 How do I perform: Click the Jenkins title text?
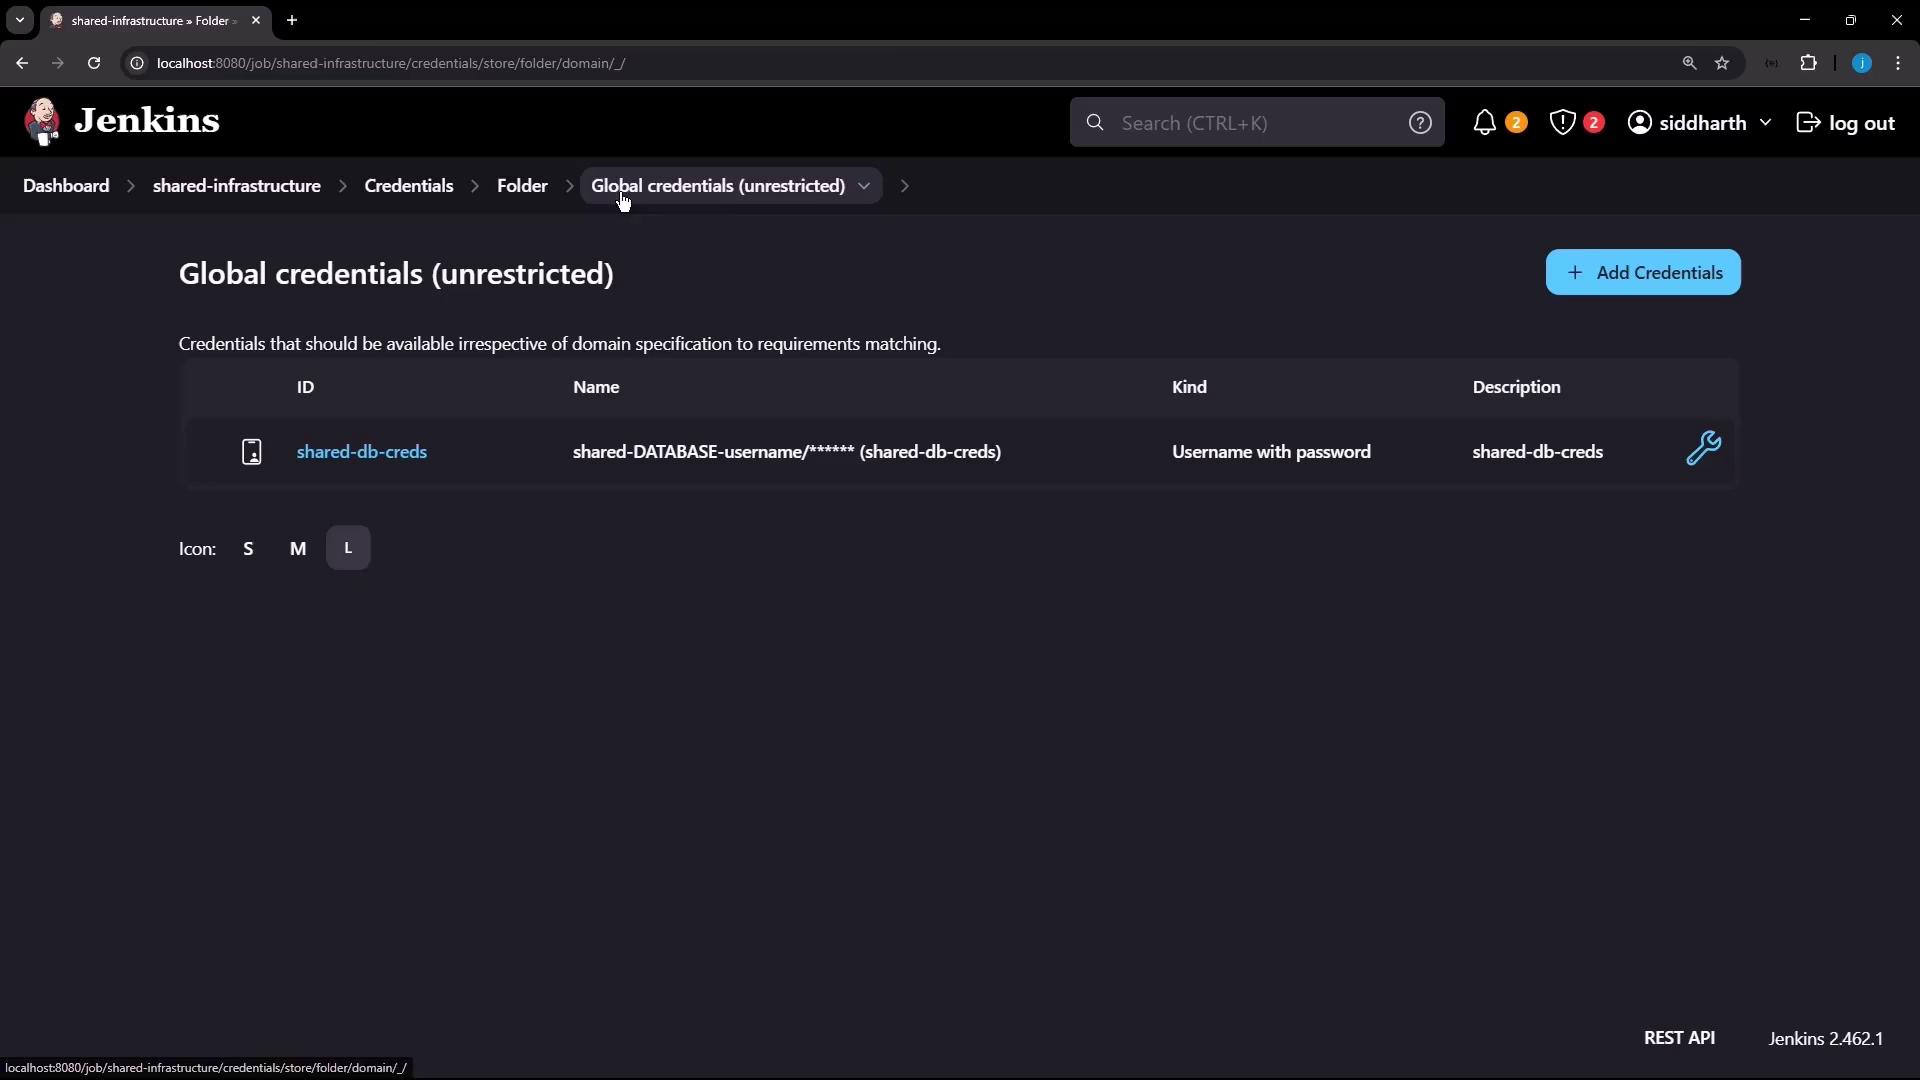(x=147, y=121)
